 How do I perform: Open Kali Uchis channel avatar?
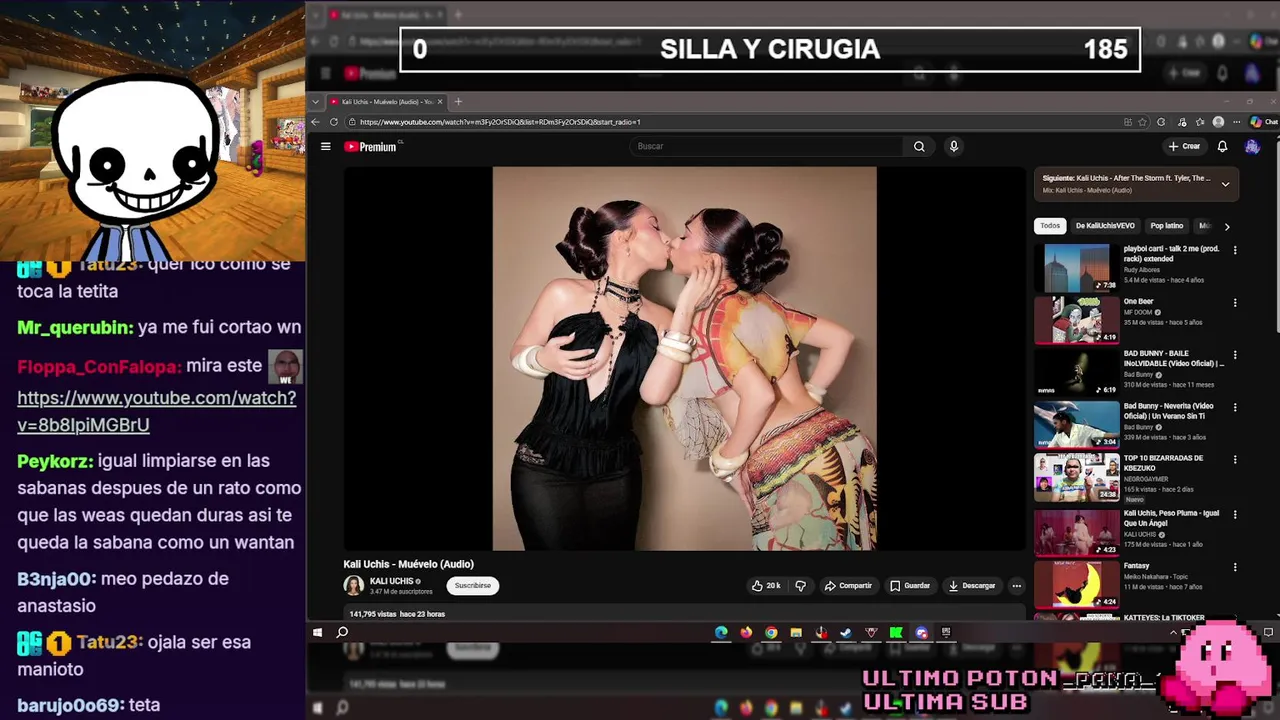tap(354, 586)
